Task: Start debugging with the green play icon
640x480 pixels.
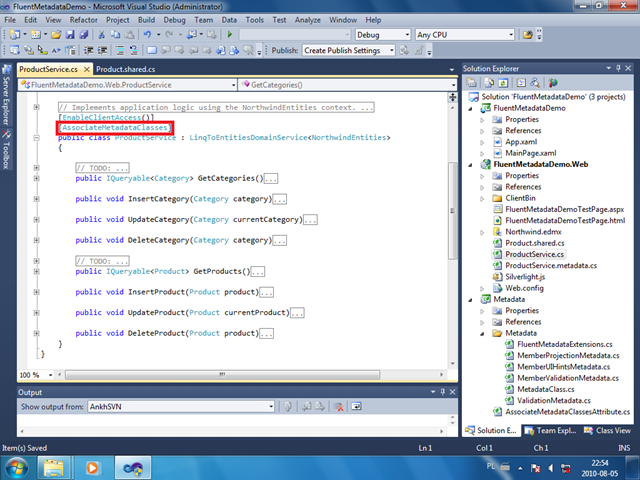Action: tap(230, 35)
